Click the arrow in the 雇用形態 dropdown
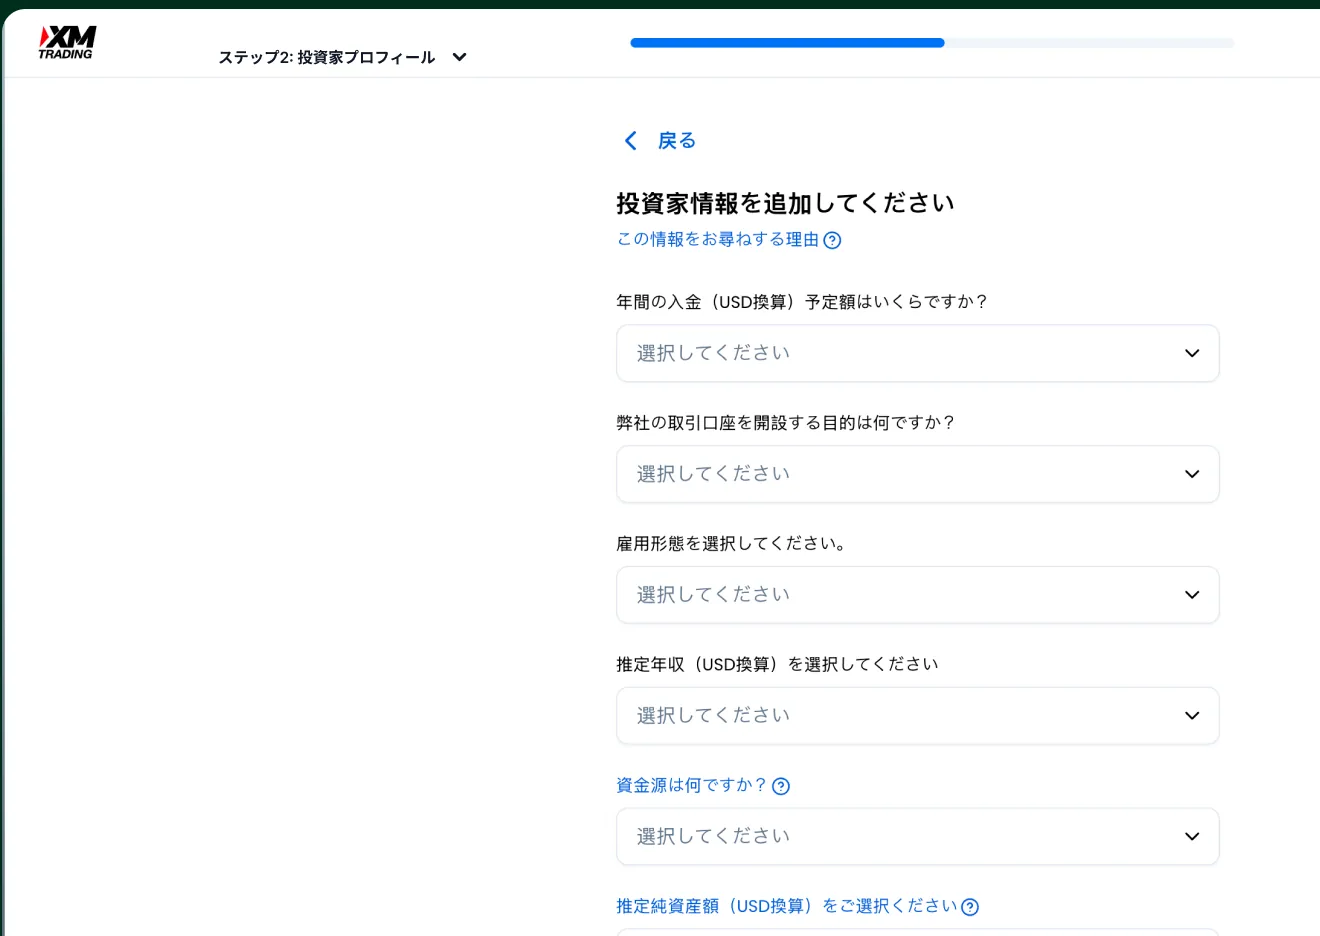 coord(1192,595)
